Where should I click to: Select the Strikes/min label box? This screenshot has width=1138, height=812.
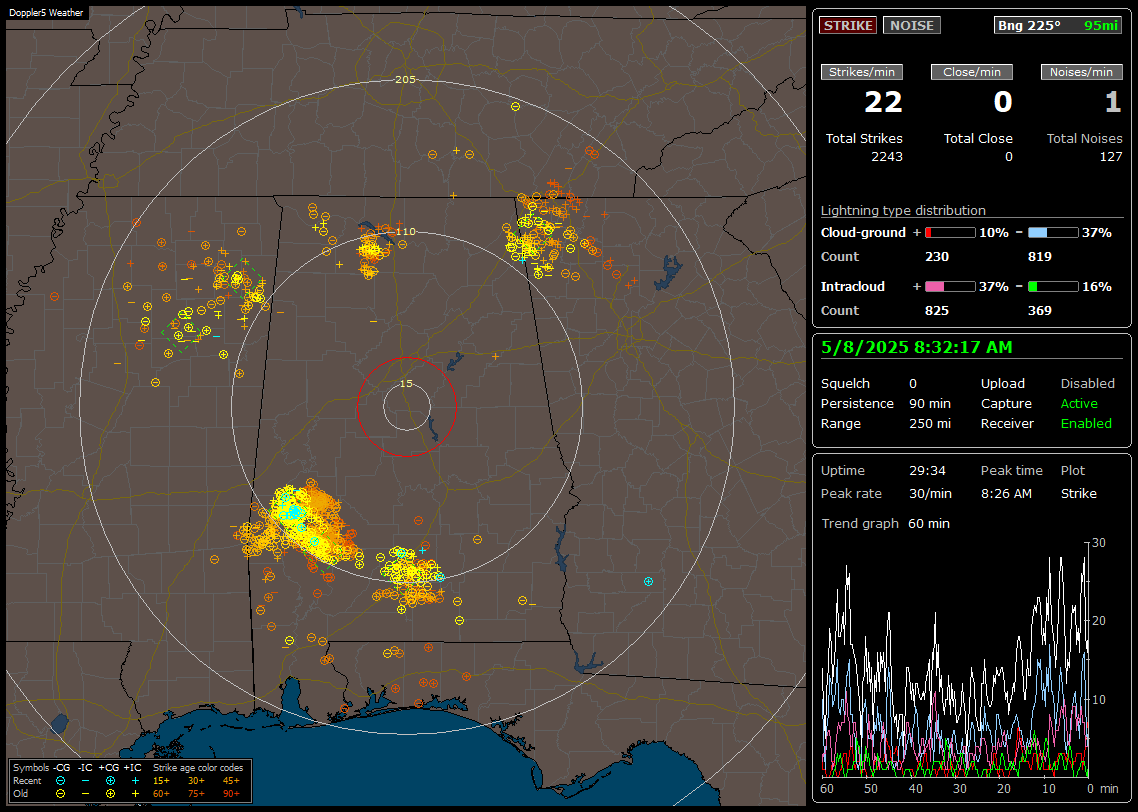pyautogui.click(x=861, y=72)
